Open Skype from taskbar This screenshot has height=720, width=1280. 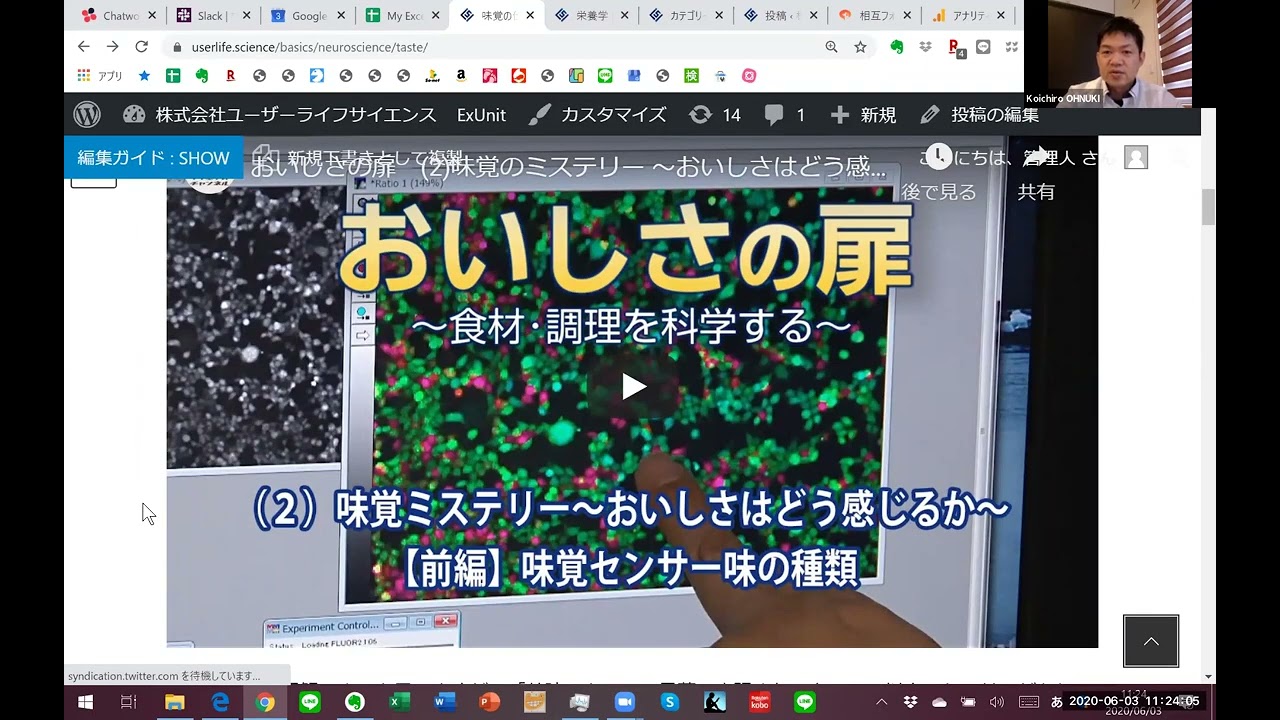669,702
